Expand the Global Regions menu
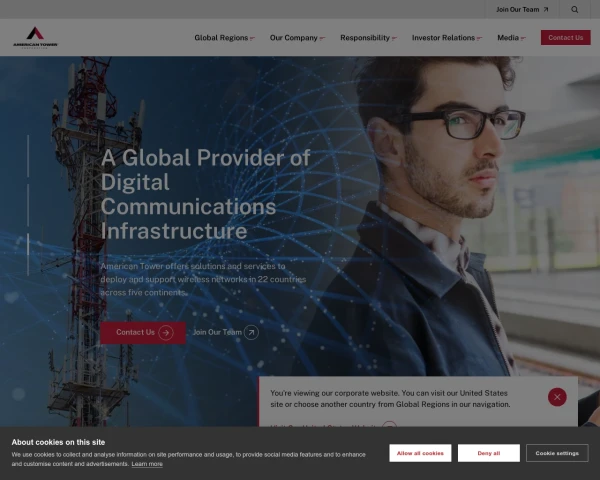This screenshot has height=480, width=600. pos(224,38)
